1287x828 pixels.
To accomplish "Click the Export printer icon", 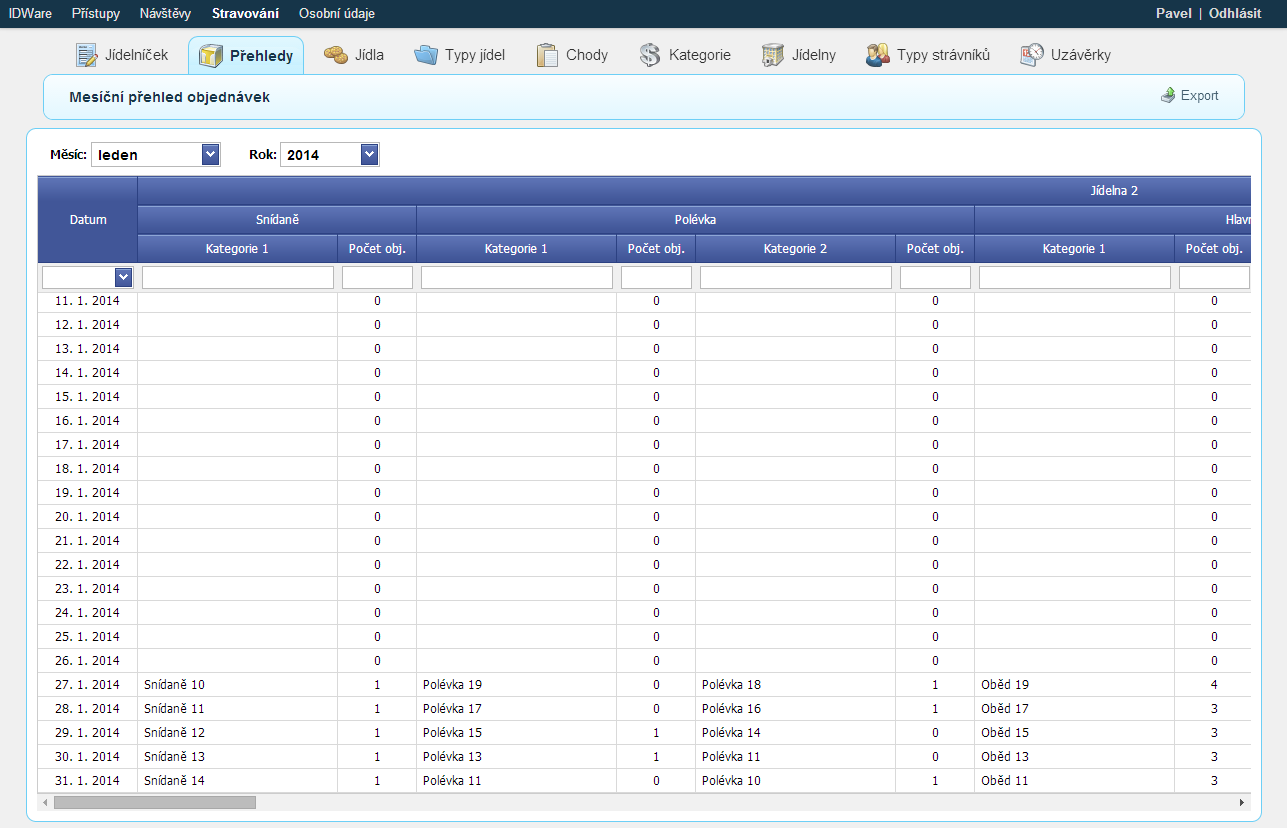I will 1168,96.
